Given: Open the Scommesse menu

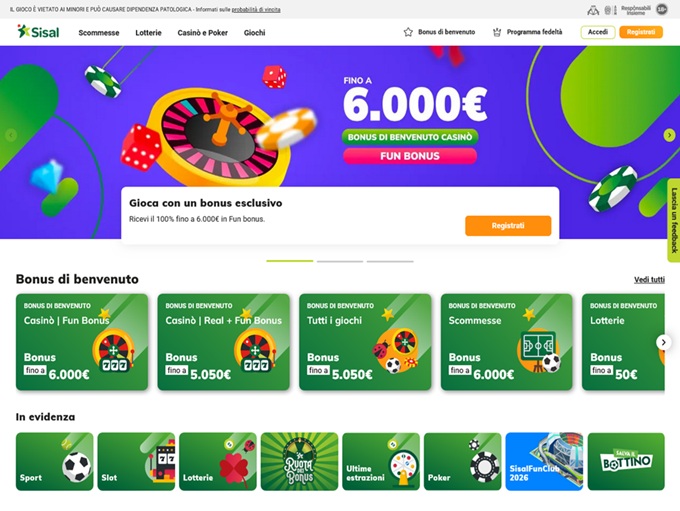Looking at the screenshot, I should (x=99, y=33).
